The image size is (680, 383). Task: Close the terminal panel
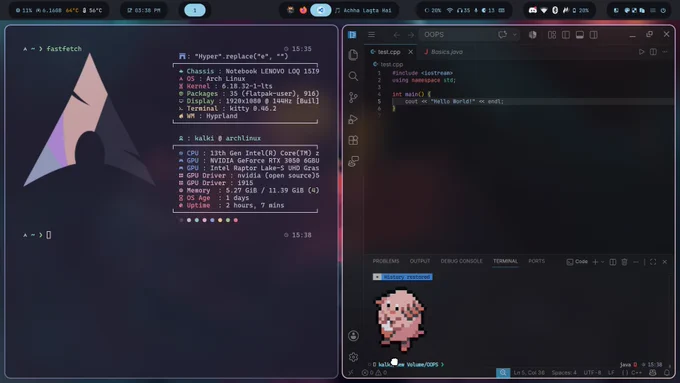click(x=665, y=262)
